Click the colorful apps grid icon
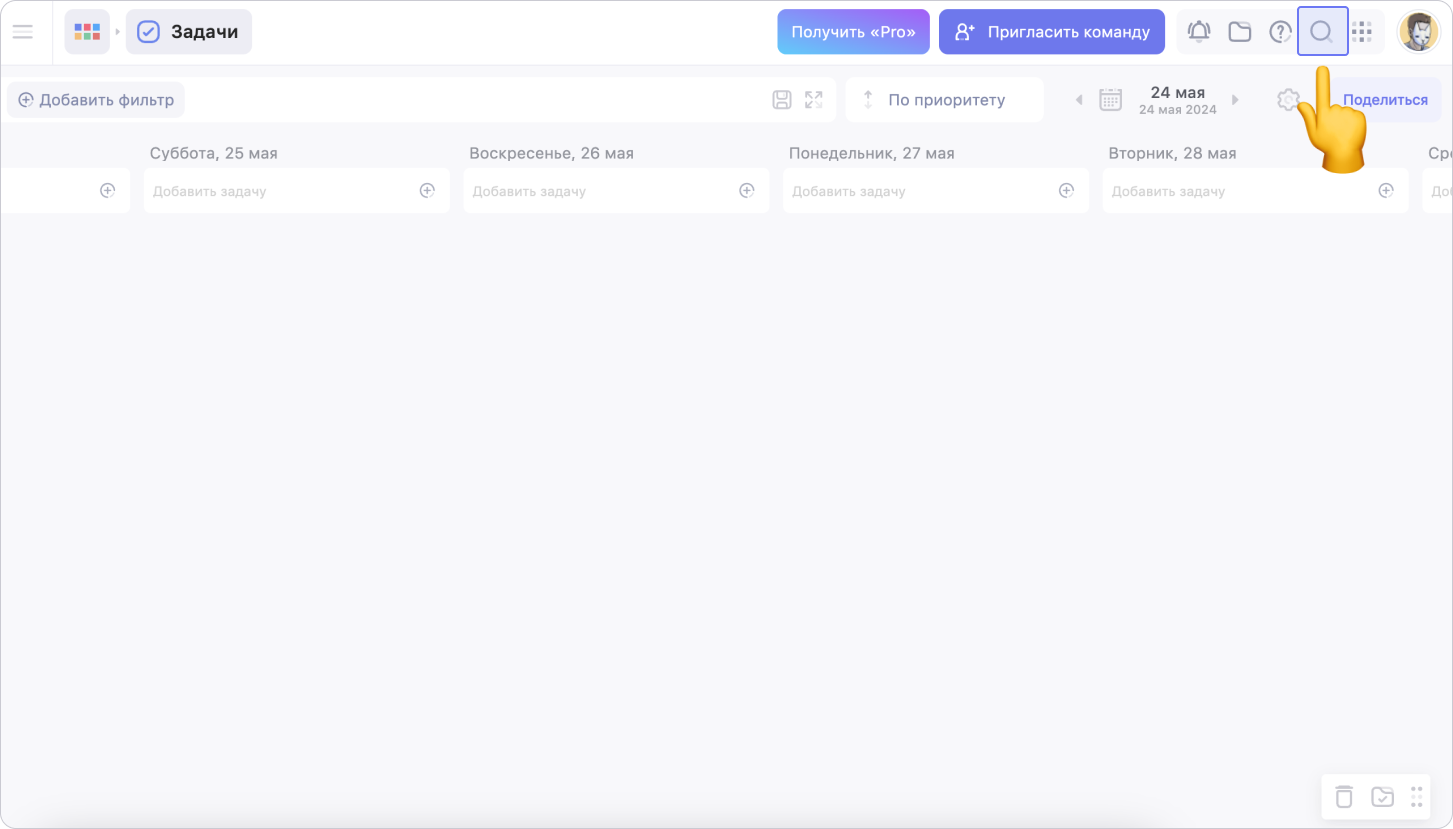The height and width of the screenshot is (829, 1453). tap(87, 32)
